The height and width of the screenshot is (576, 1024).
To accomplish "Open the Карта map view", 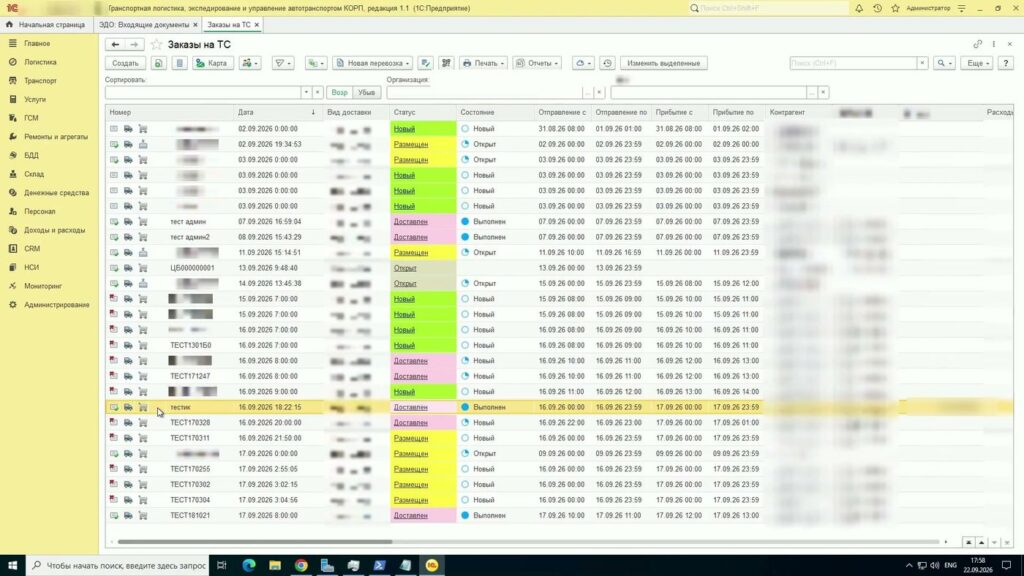I will coord(212,63).
